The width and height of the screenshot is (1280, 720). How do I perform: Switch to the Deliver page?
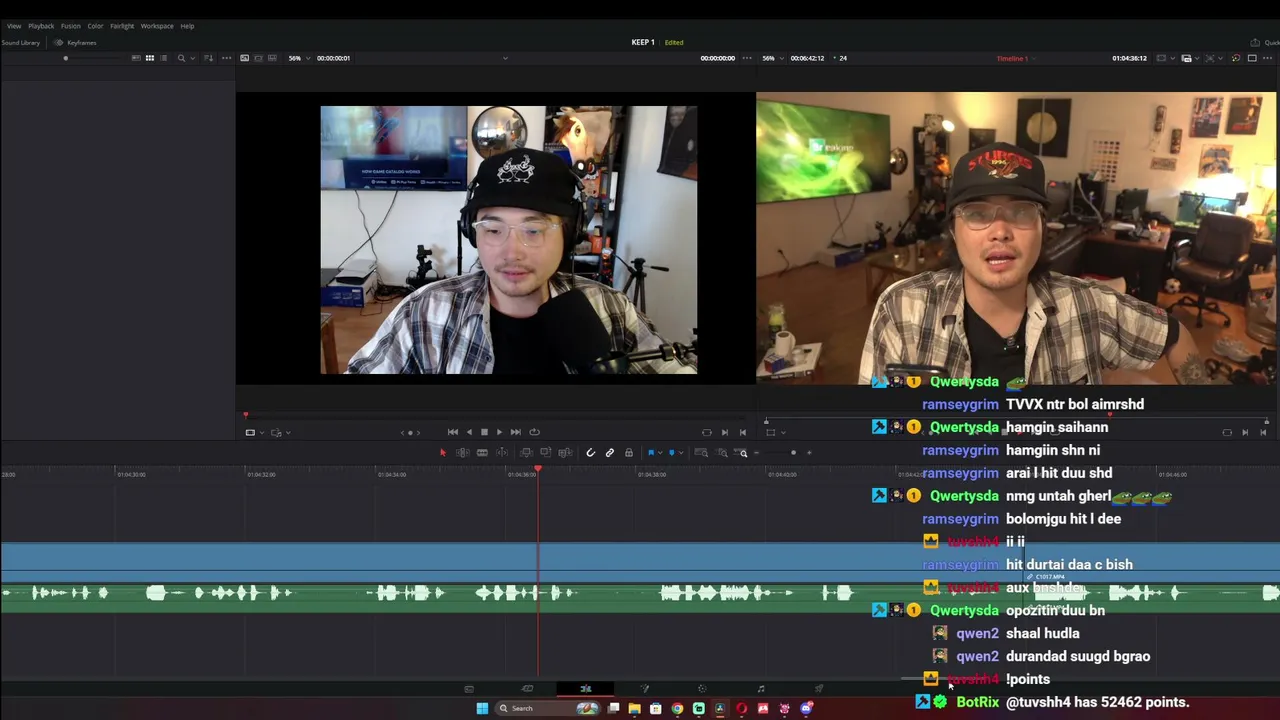pyautogui.click(x=819, y=689)
